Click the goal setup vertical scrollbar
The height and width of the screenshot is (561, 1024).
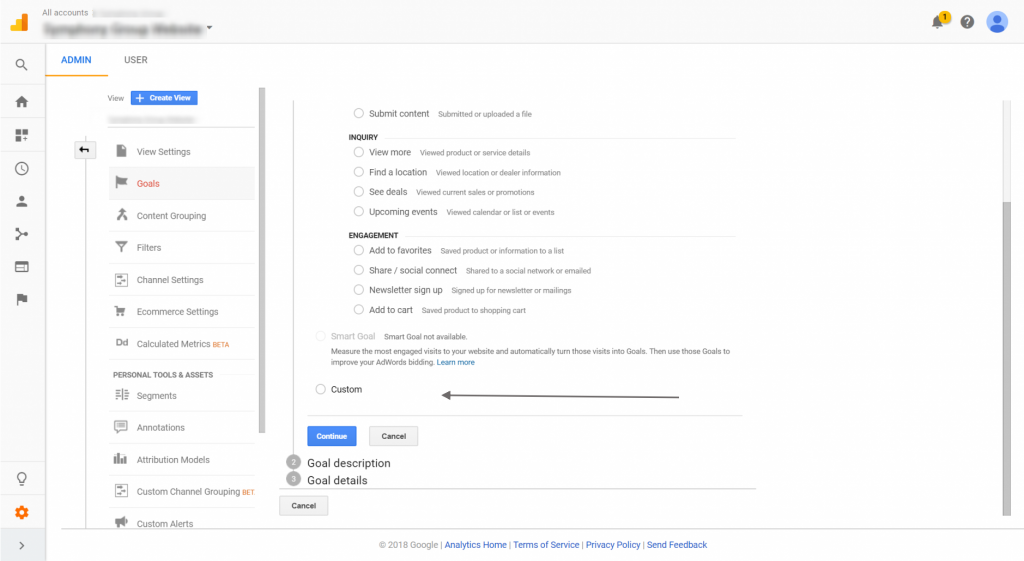tap(1007, 350)
